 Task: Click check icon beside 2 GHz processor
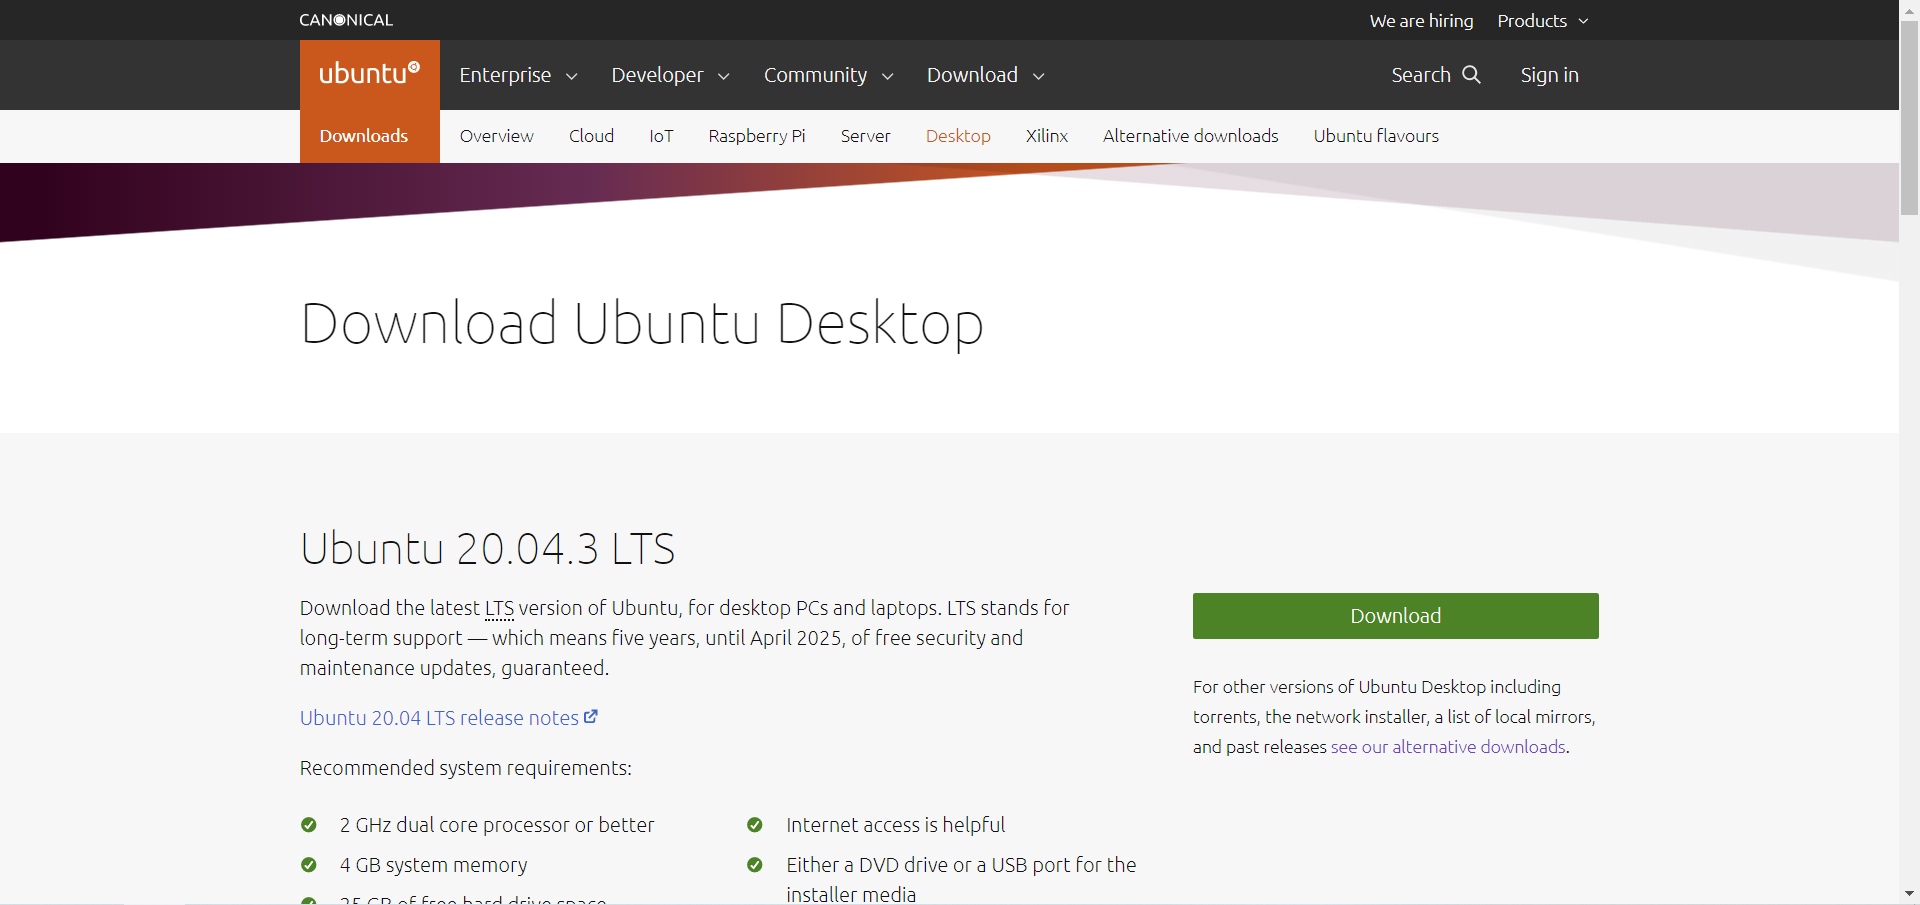point(309,825)
